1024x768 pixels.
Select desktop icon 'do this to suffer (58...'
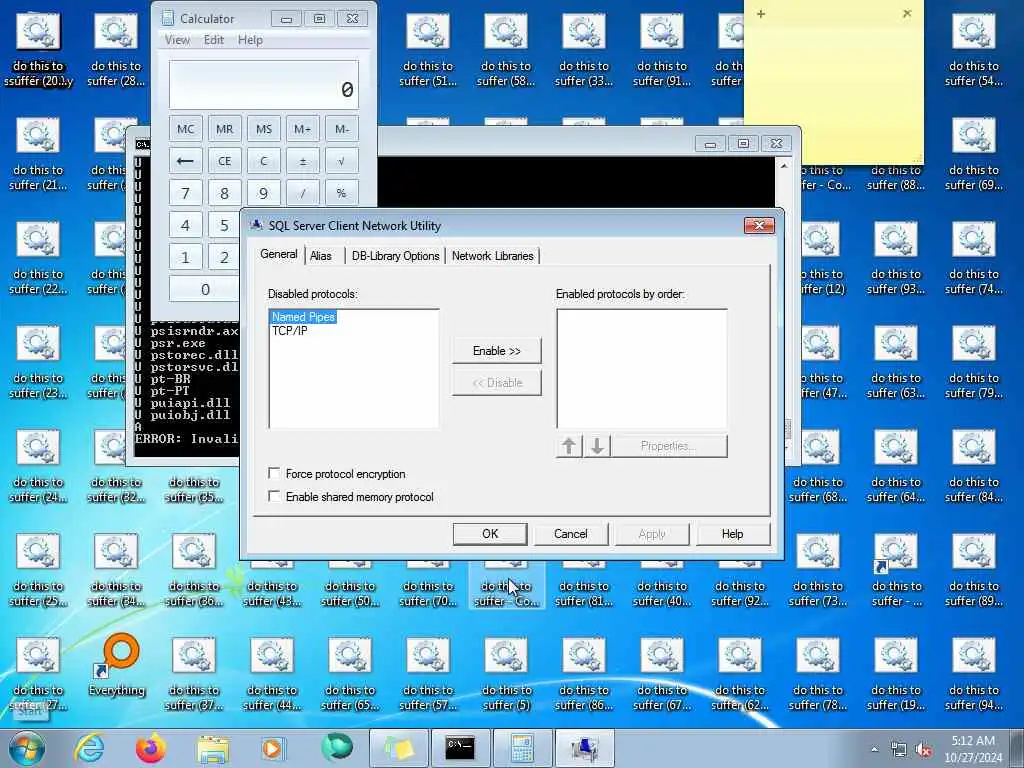coord(505,51)
